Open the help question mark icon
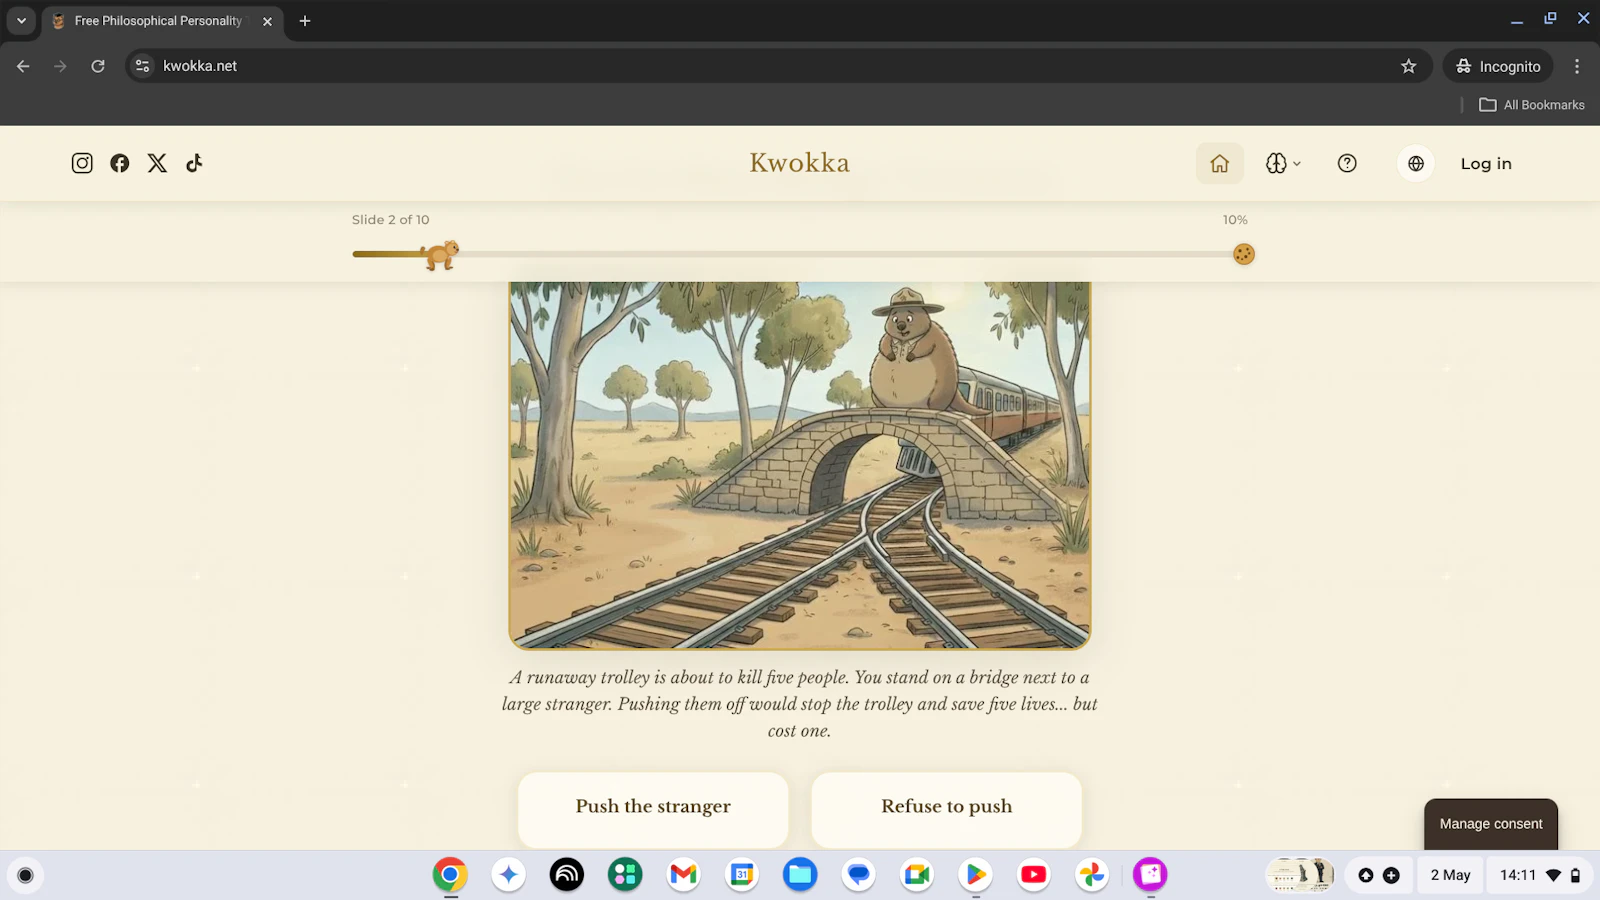 (1347, 164)
